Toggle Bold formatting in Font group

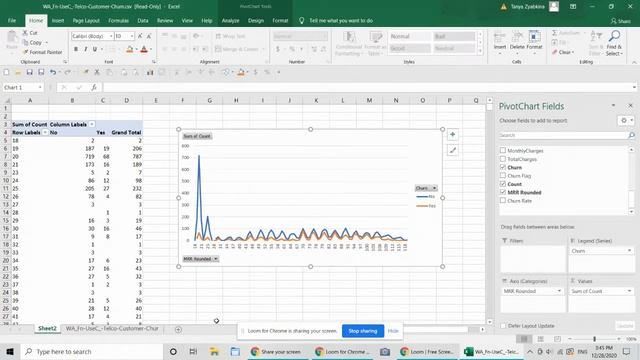click(76, 49)
